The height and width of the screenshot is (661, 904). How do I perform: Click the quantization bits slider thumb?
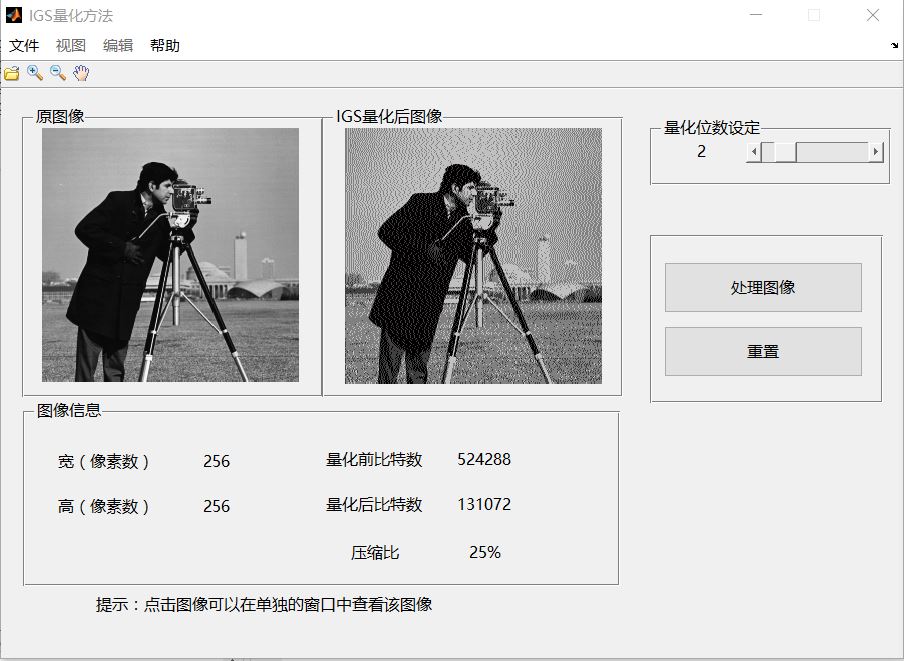click(x=780, y=152)
